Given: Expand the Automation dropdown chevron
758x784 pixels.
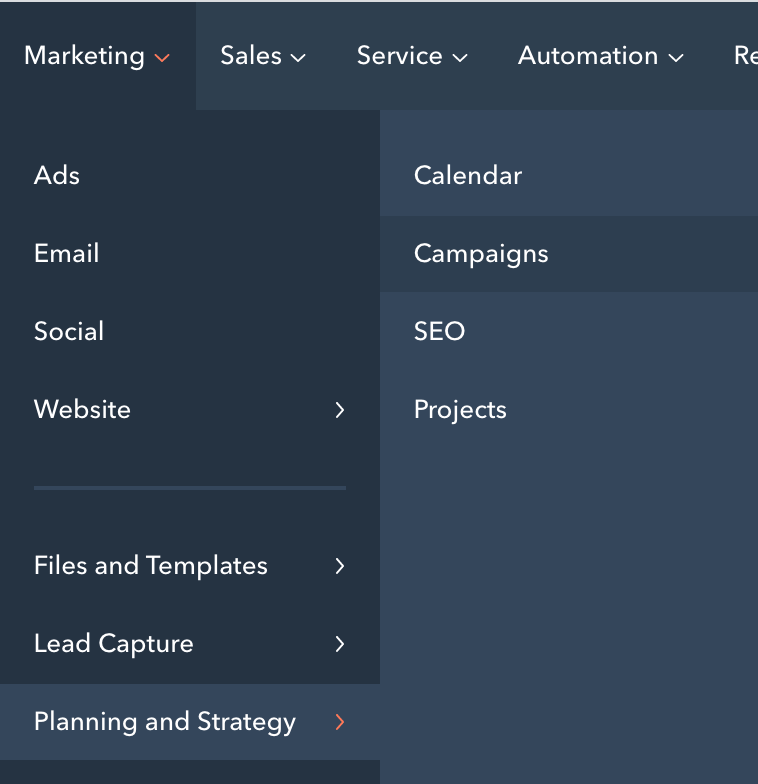Looking at the screenshot, I should click(676, 58).
